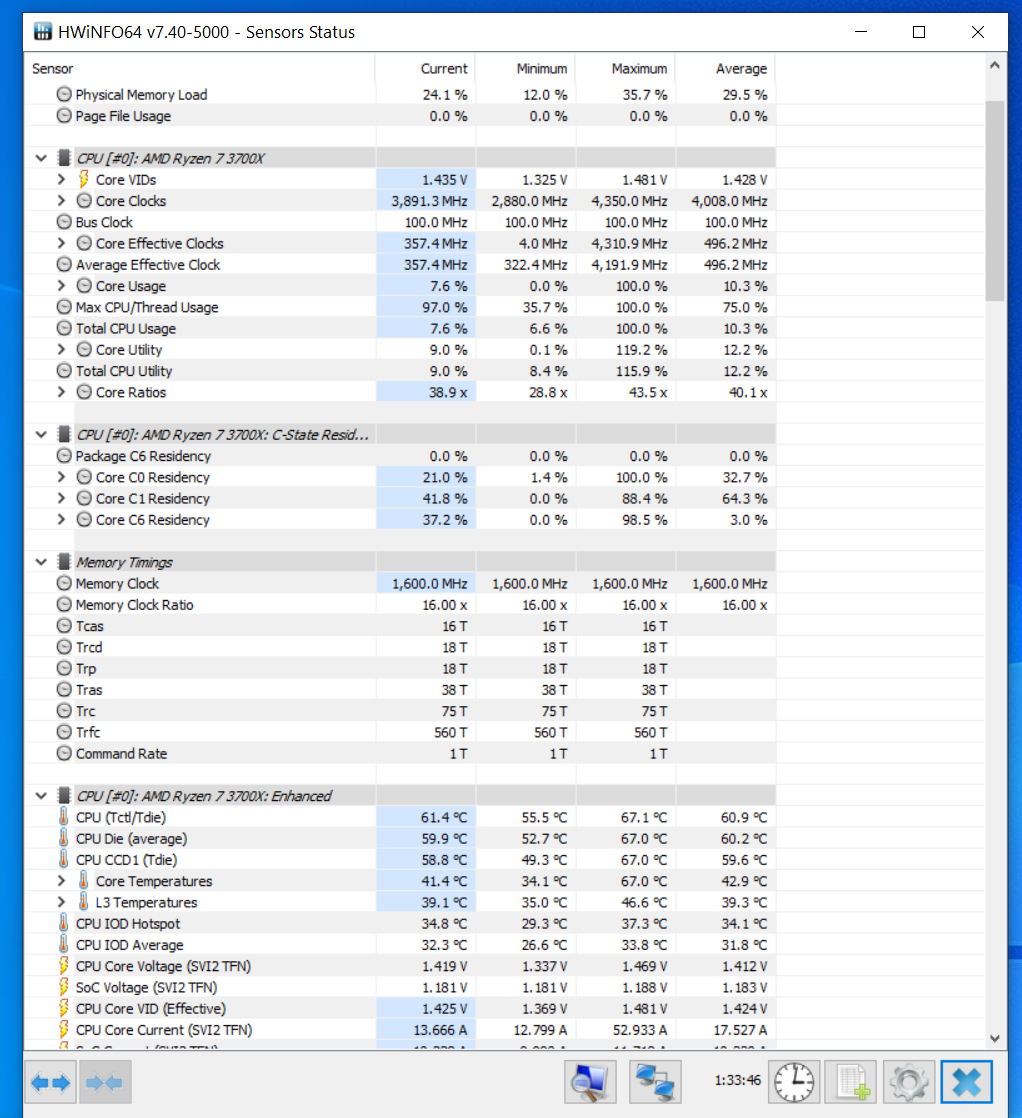Expand the Core C1 Residency row
The image size is (1022, 1118).
(x=61, y=498)
